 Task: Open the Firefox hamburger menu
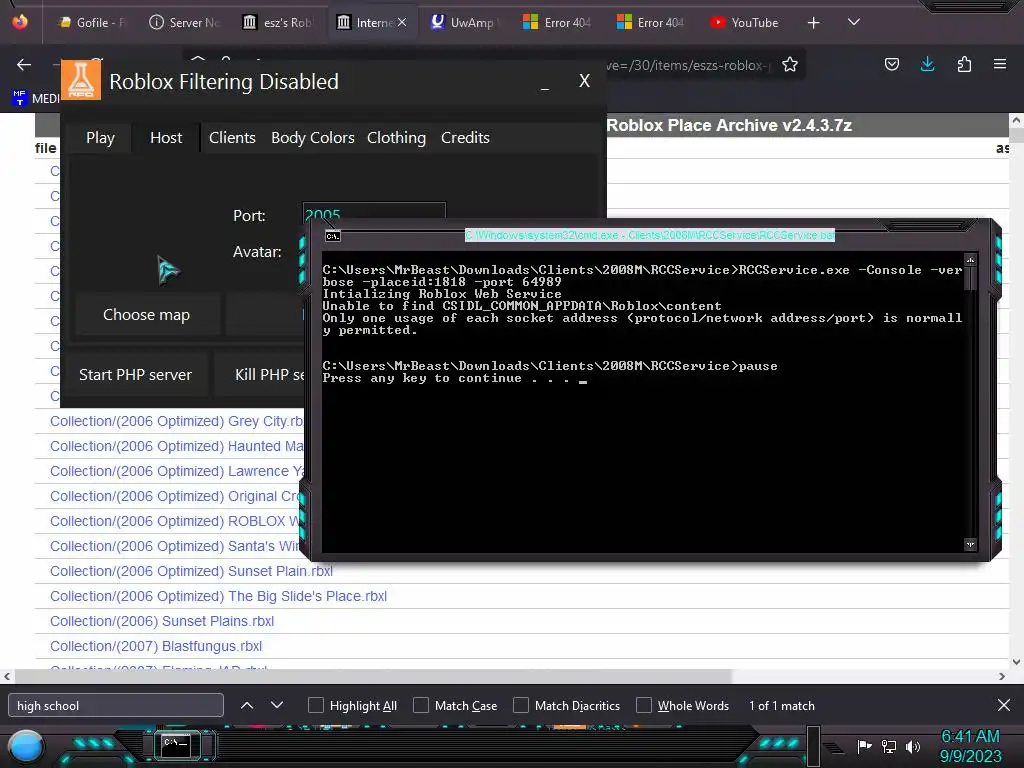coord(1000,64)
